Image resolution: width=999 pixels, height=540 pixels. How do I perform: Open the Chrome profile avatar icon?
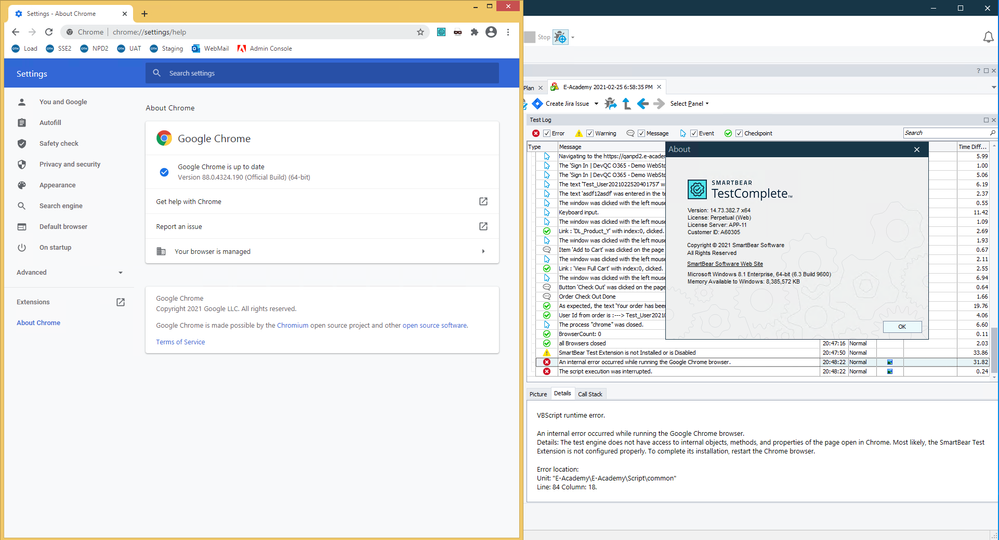pos(491,32)
